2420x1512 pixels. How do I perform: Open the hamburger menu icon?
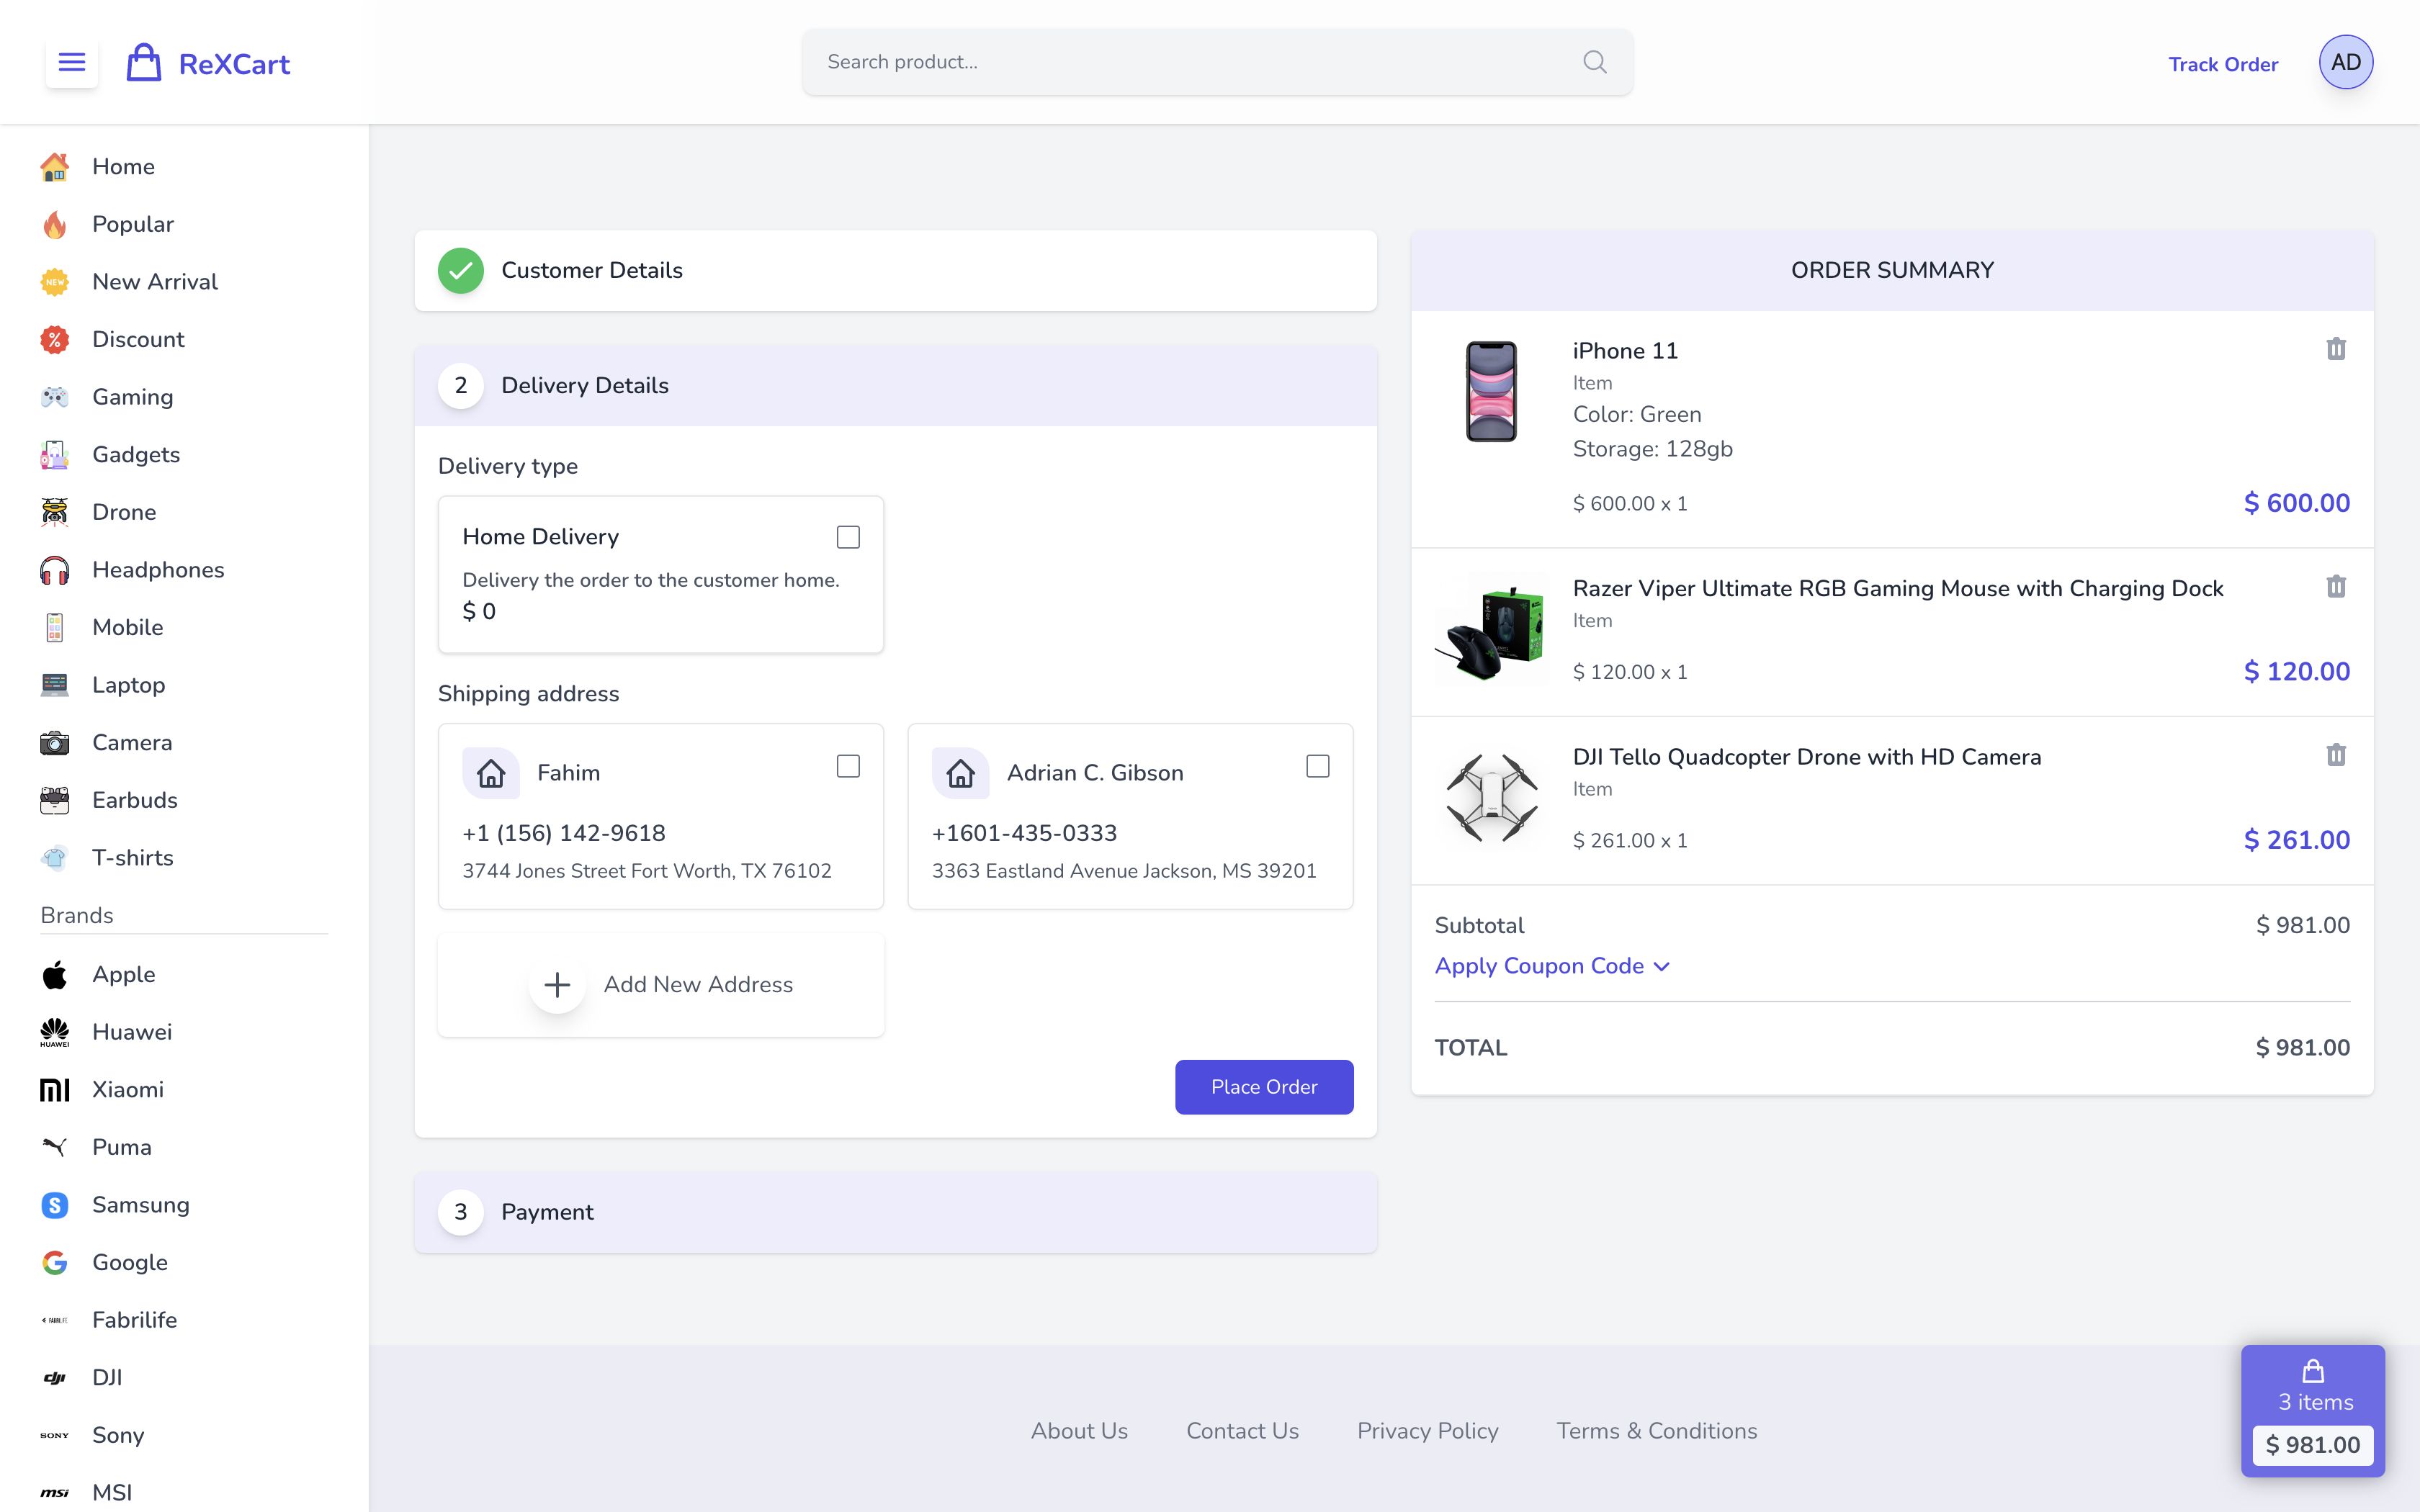pyautogui.click(x=72, y=63)
